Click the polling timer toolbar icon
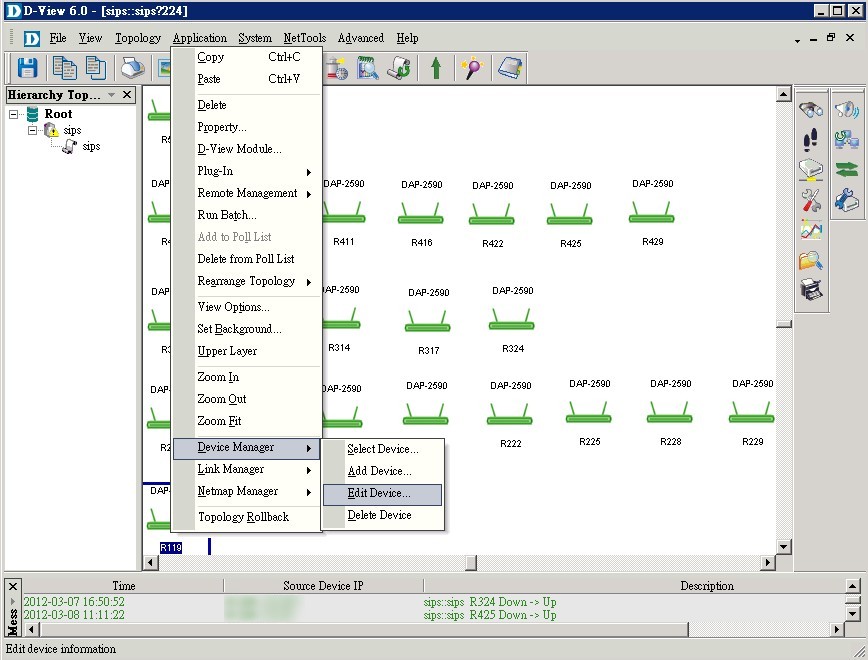The height and width of the screenshot is (660, 868). tap(336, 68)
